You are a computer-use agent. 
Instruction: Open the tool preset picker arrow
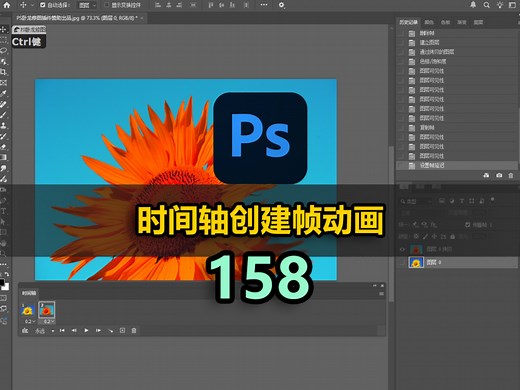coord(32,5)
